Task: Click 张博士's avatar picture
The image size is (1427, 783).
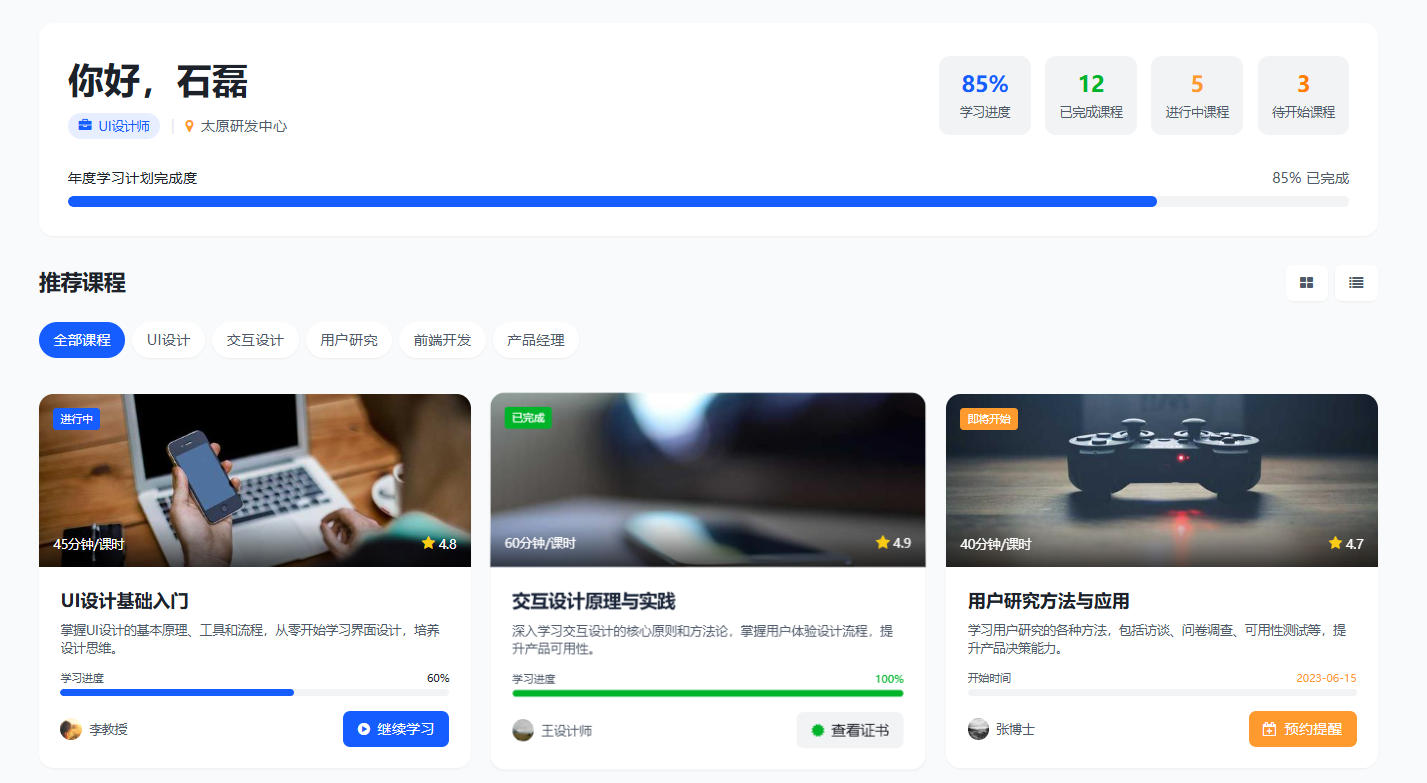Action: point(978,729)
